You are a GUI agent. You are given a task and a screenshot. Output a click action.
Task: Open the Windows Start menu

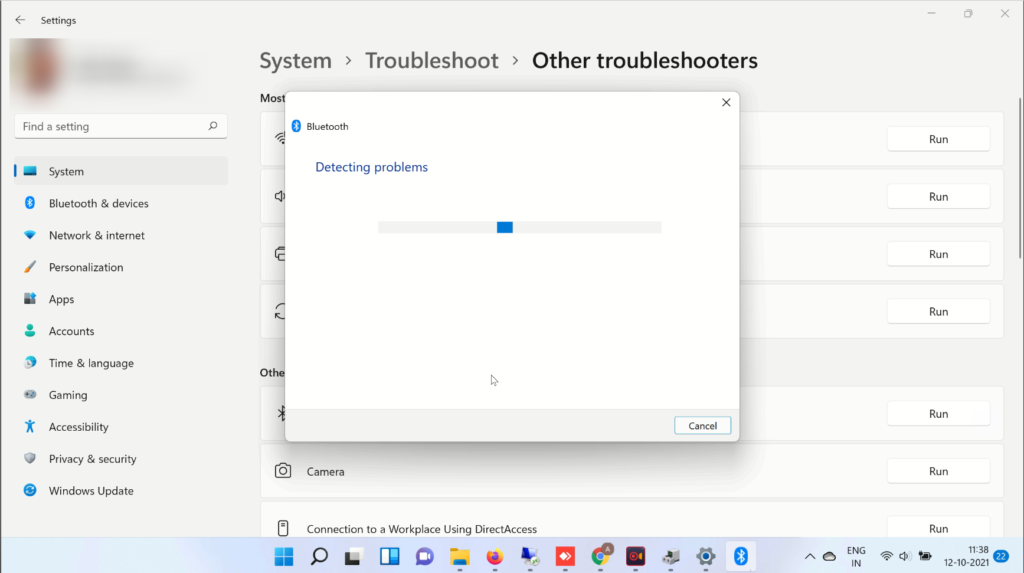click(284, 557)
